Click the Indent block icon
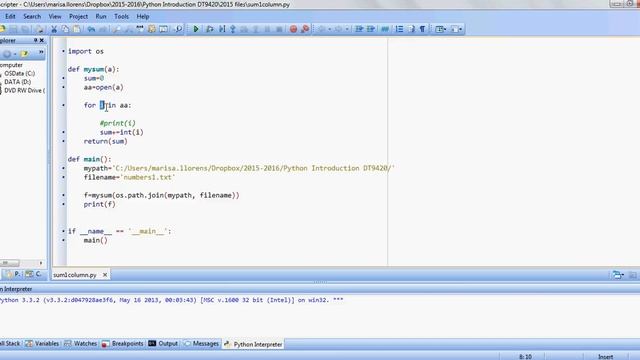640x360 pixels. [x=359, y=29]
